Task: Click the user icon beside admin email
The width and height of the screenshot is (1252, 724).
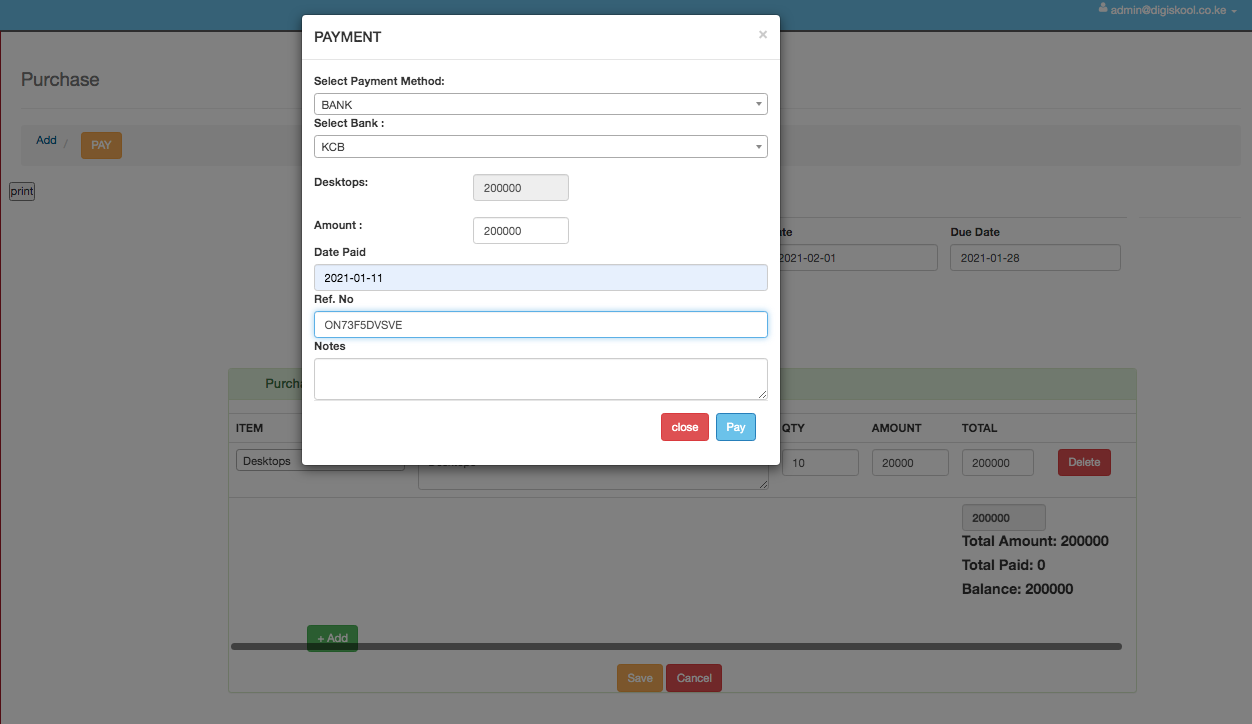Action: tap(1103, 9)
